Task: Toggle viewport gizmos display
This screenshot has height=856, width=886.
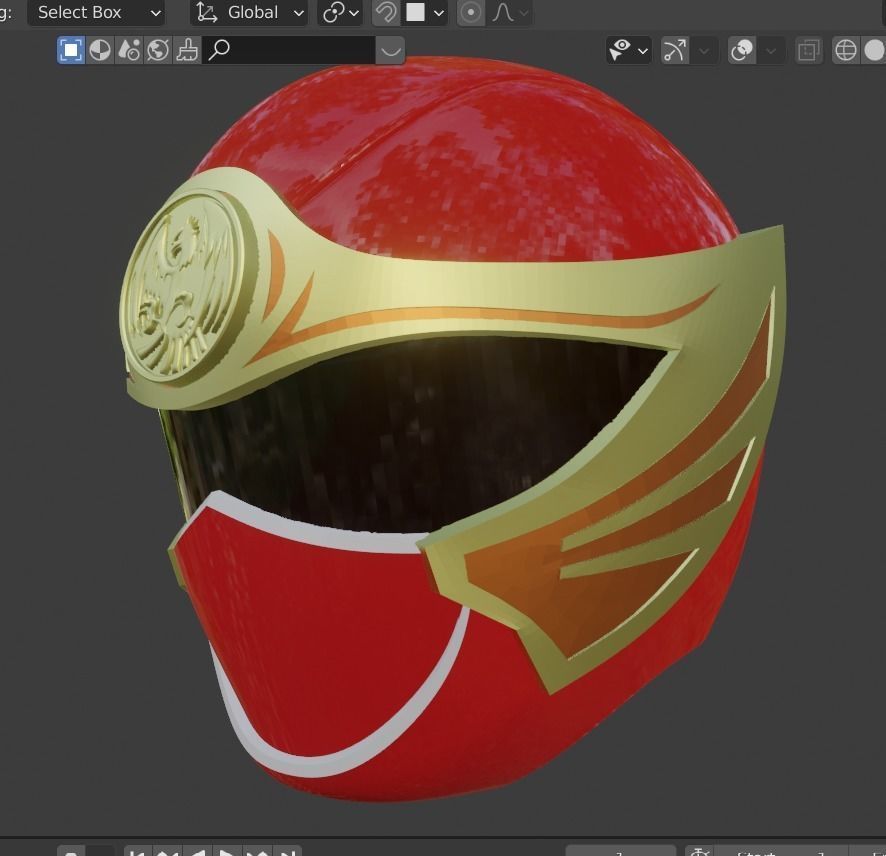Action: (675, 50)
